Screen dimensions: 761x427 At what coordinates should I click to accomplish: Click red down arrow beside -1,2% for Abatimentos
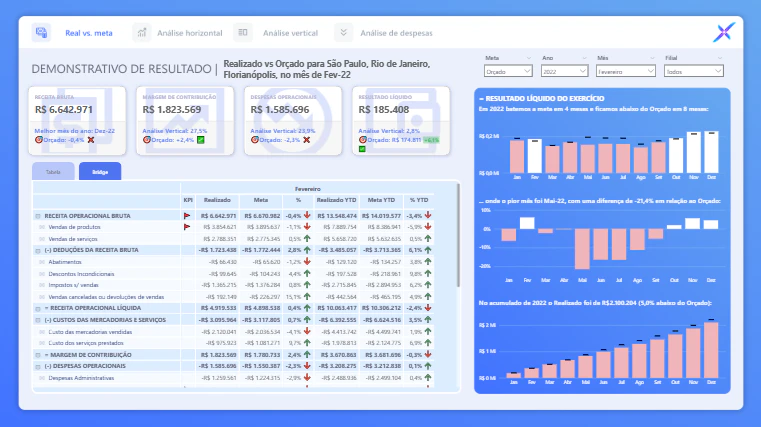coord(307,262)
